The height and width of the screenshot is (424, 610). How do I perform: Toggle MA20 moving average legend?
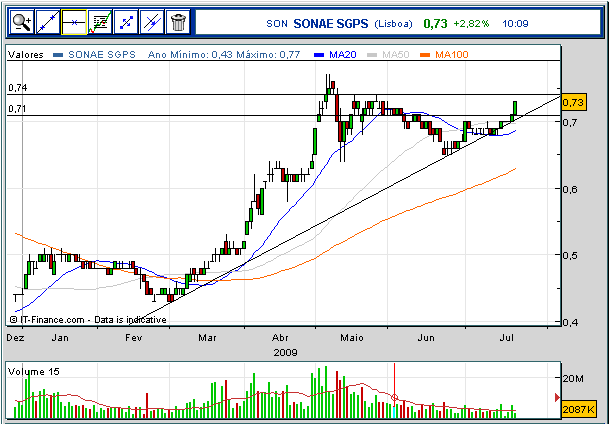click(x=335, y=54)
